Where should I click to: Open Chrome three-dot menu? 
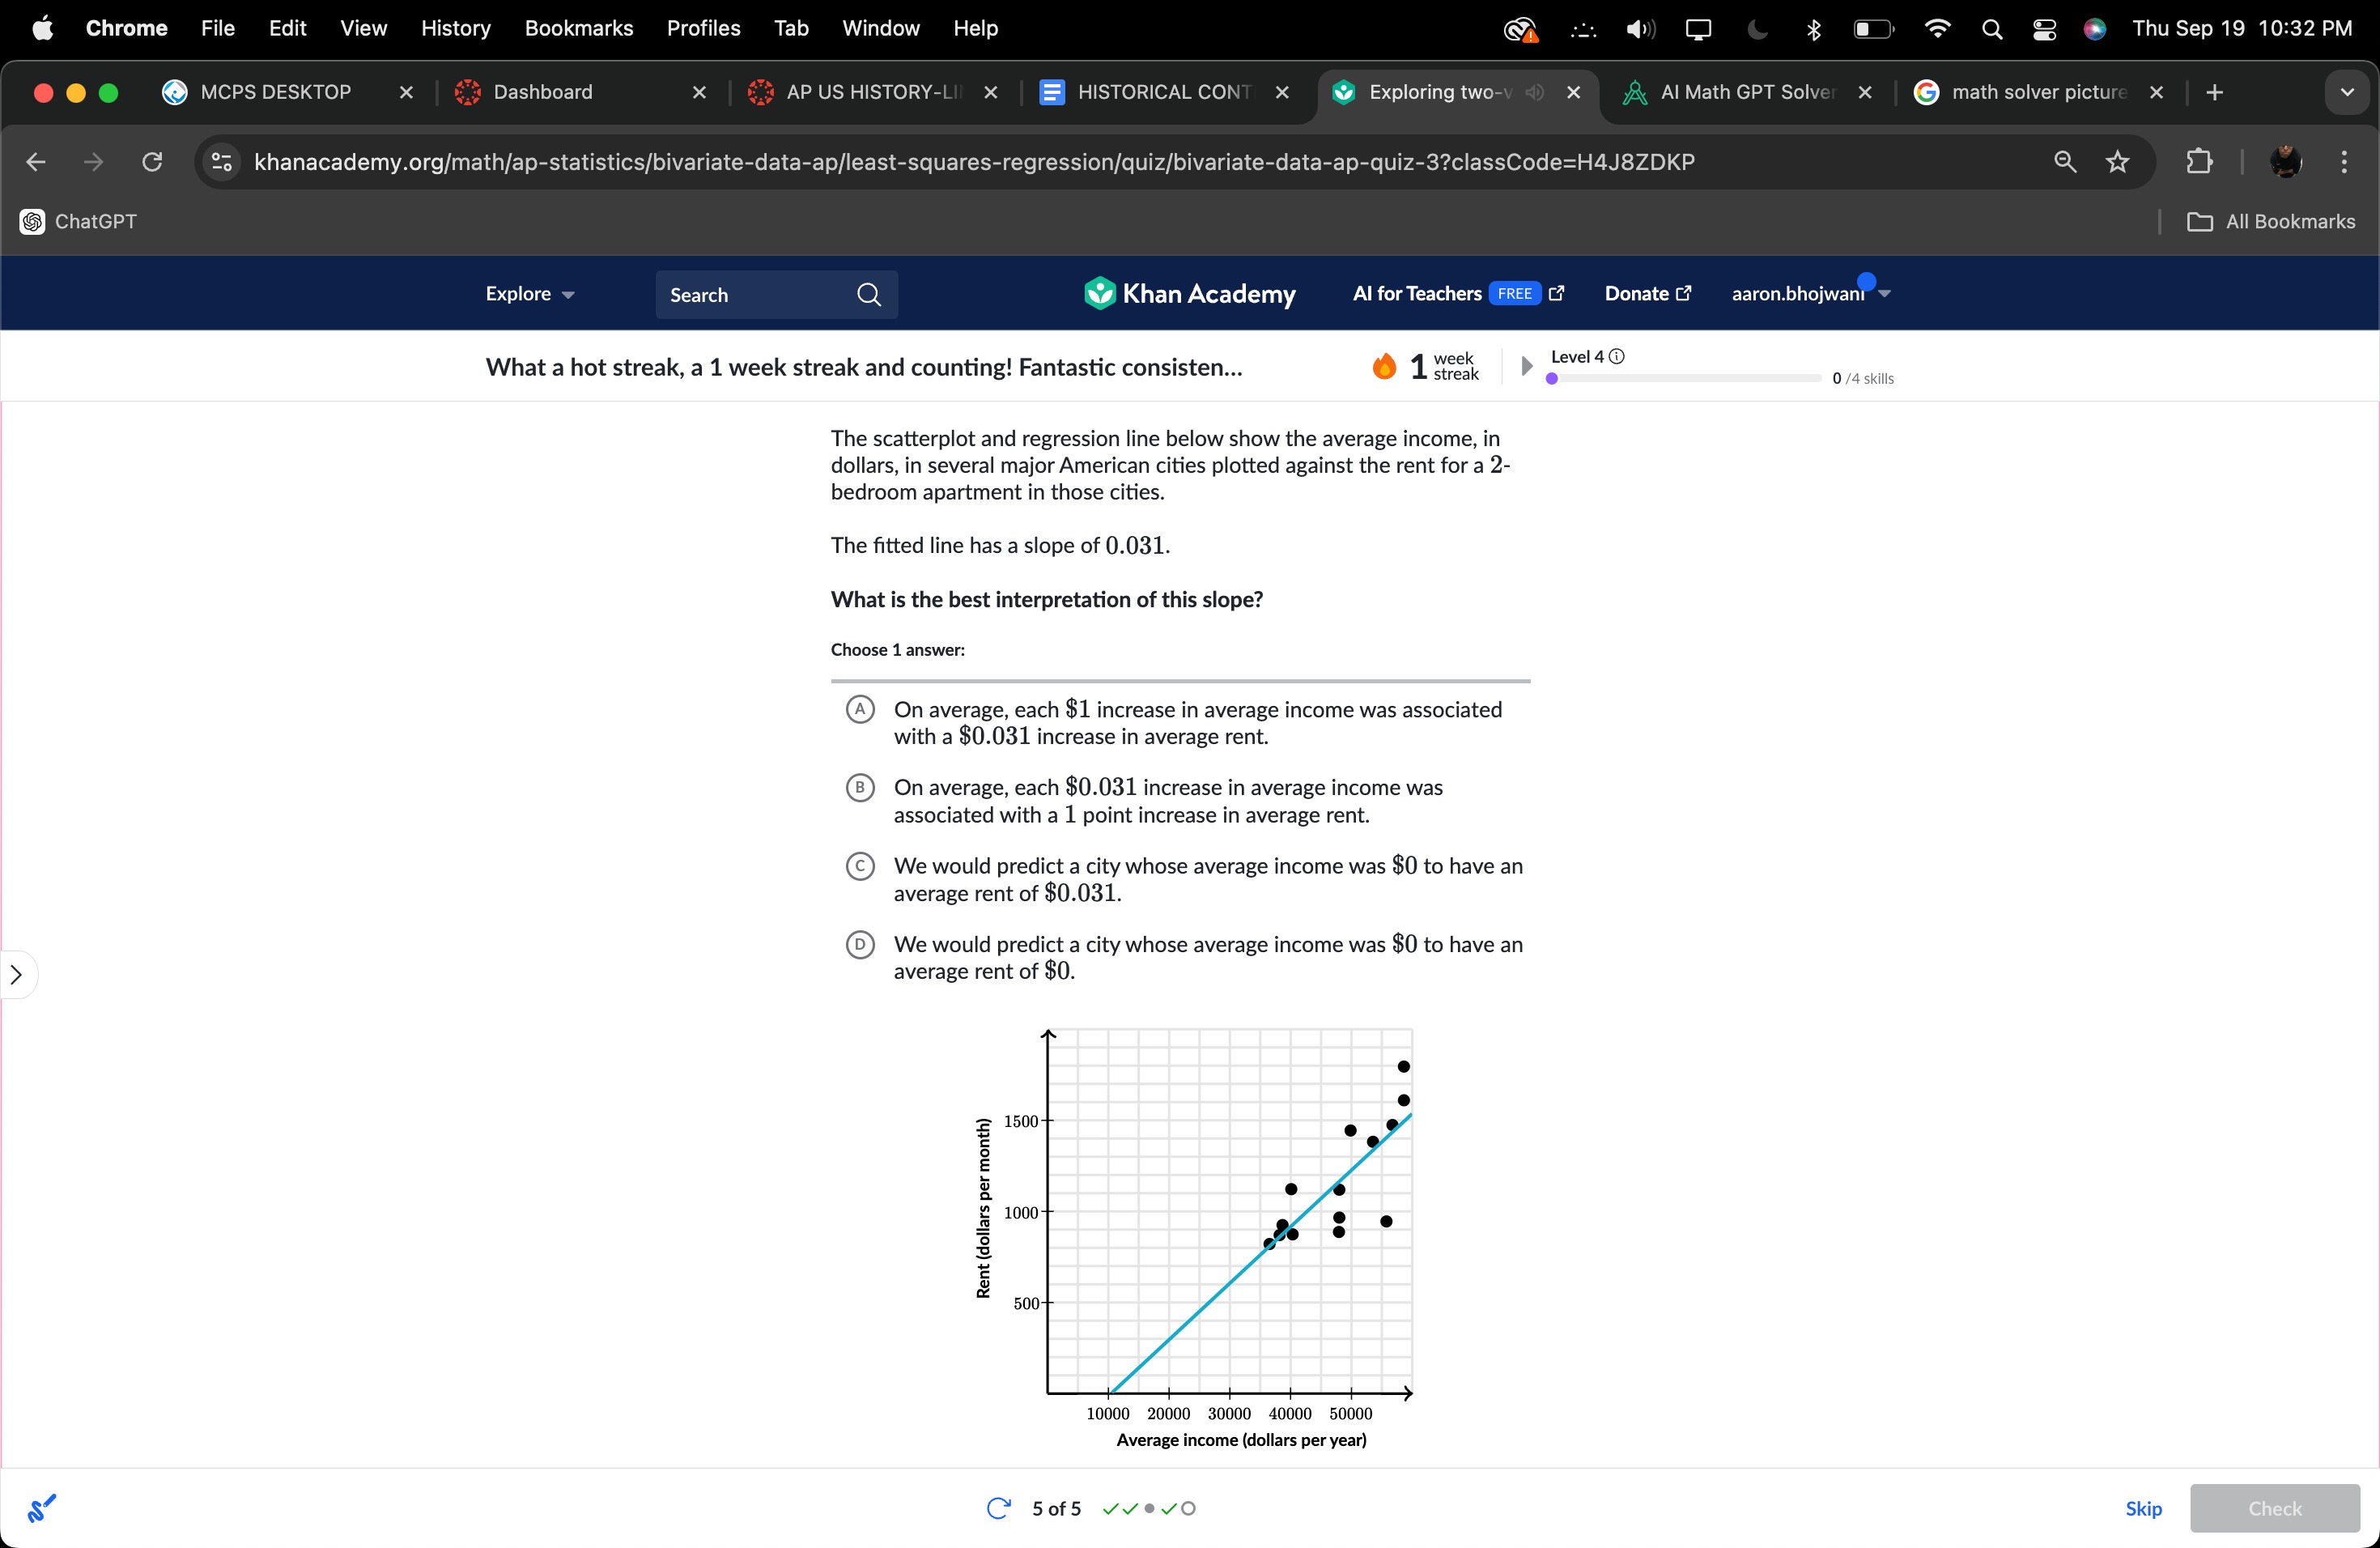tap(2344, 162)
